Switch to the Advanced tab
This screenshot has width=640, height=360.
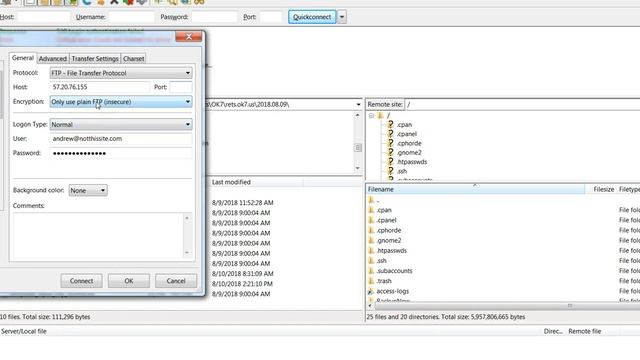pos(53,59)
